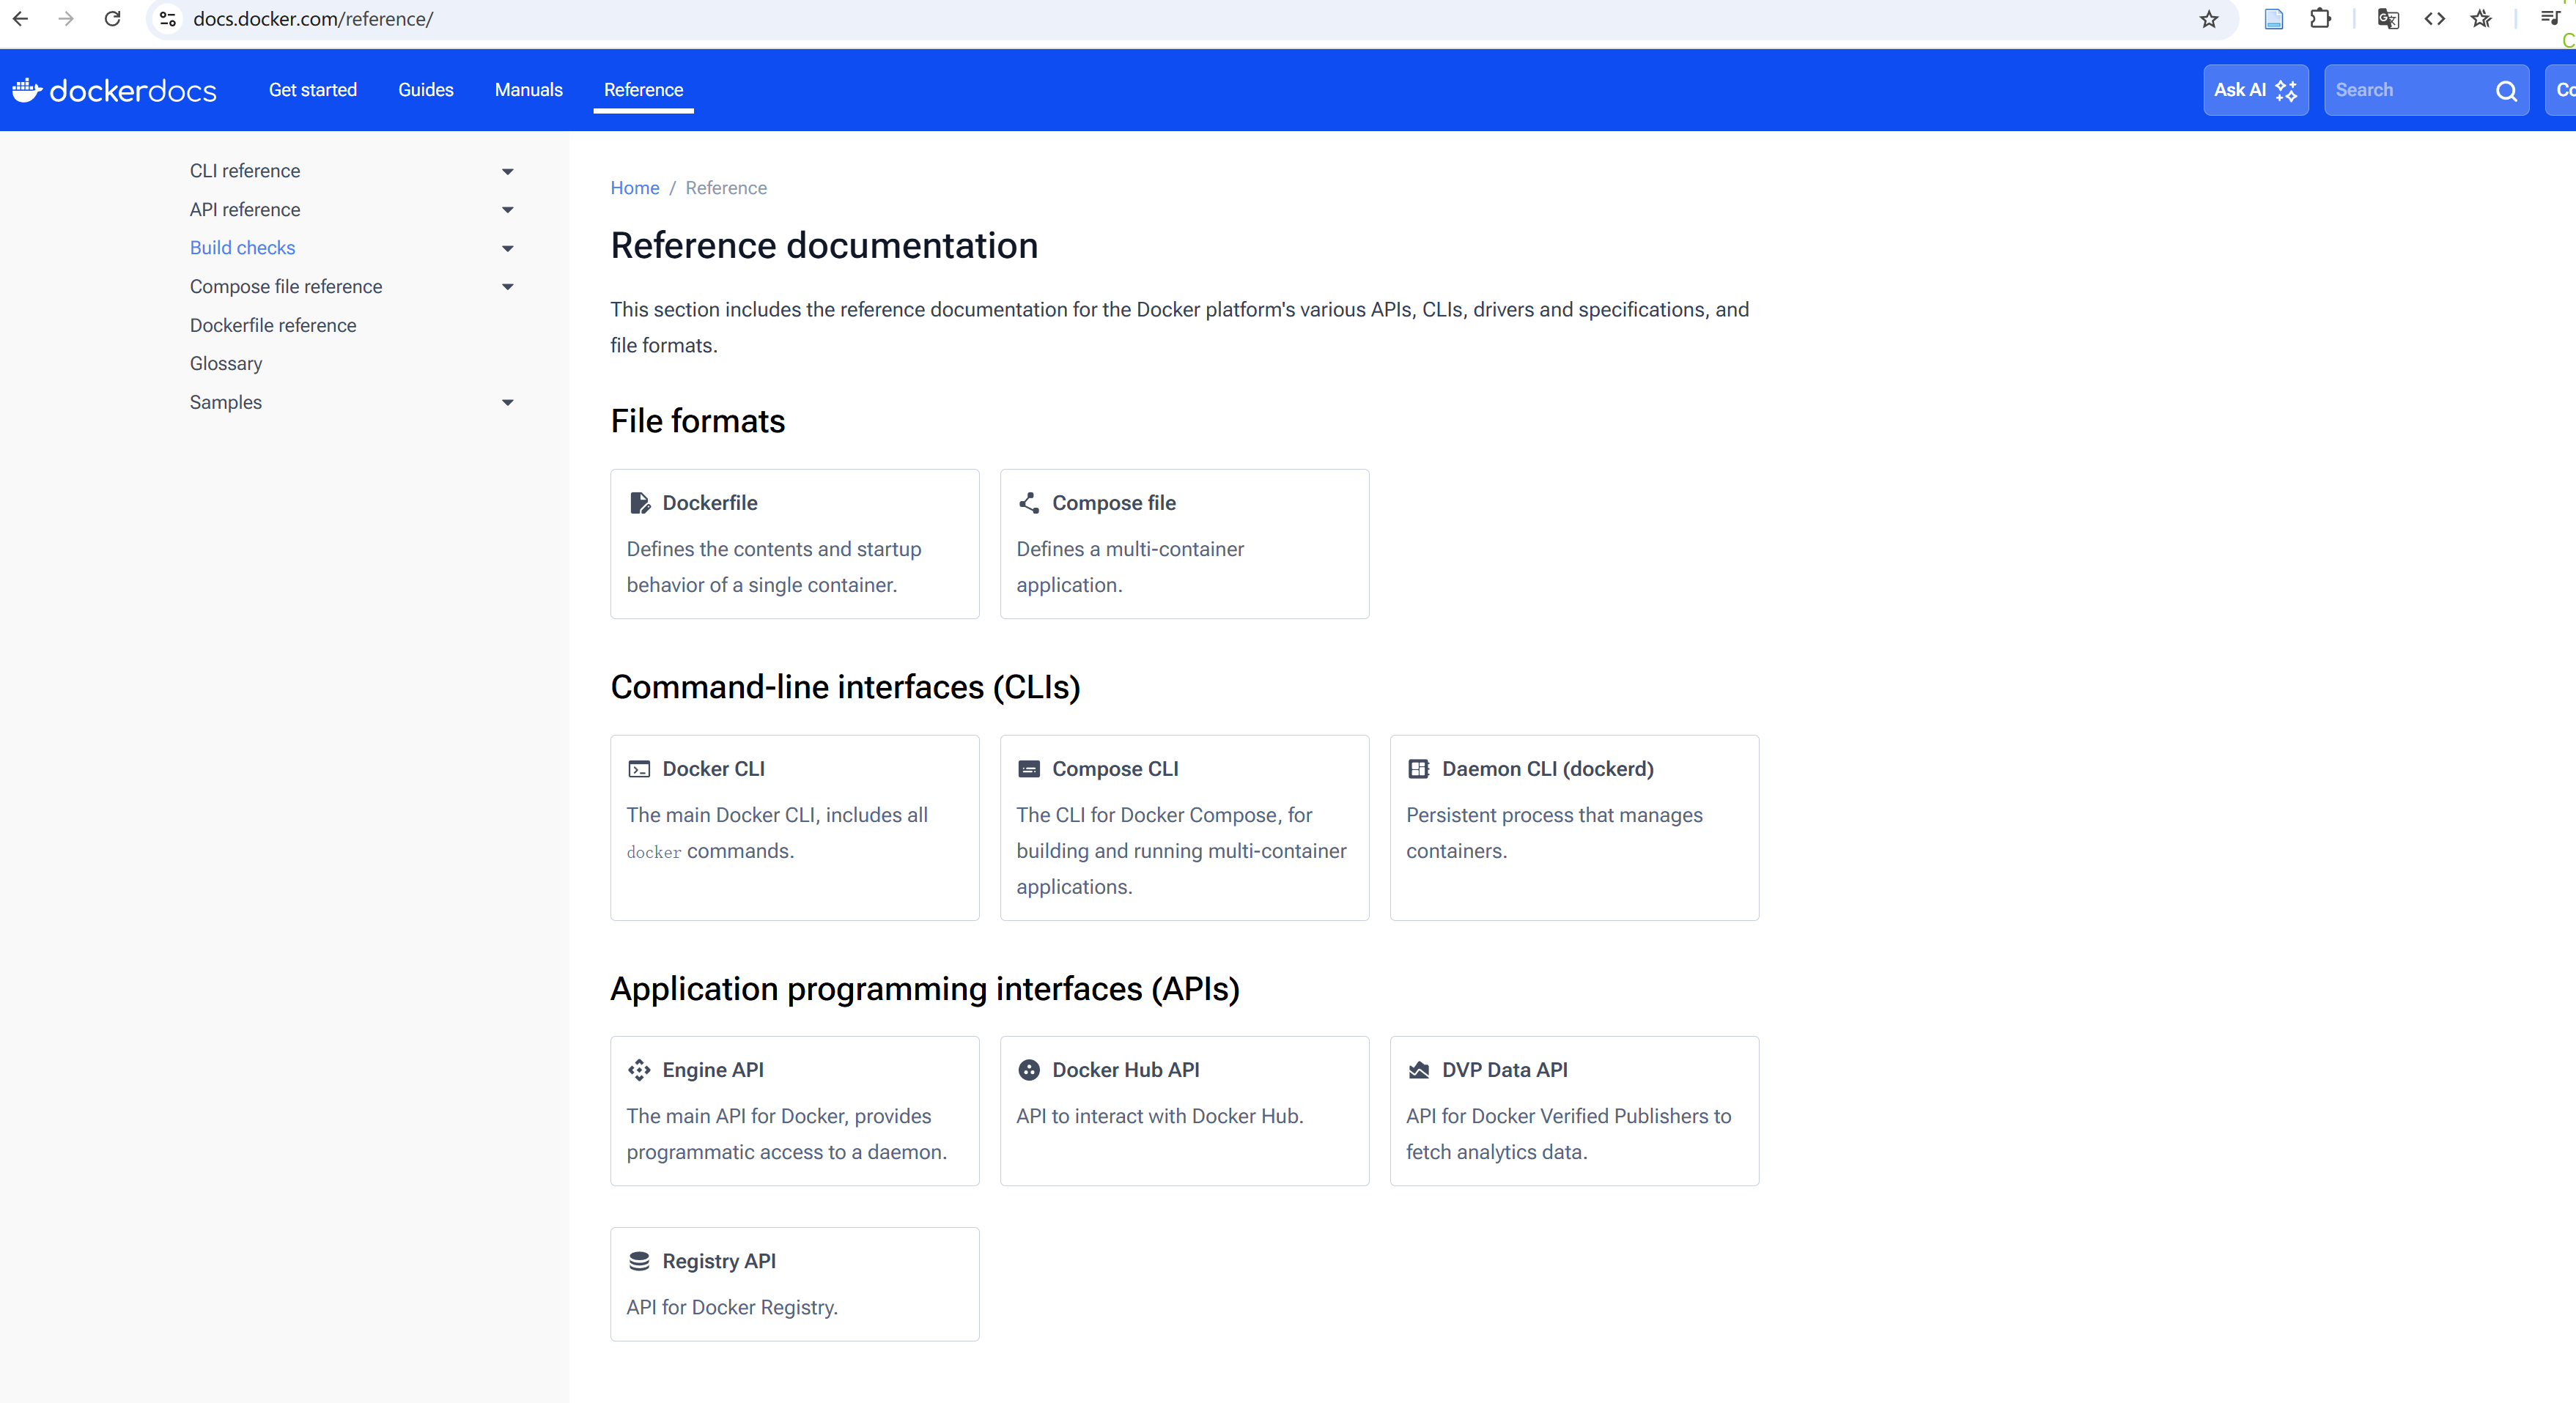Open Glossary in the sidebar
Image resolution: width=2576 pixels, height=1403 pixels.
226,364
